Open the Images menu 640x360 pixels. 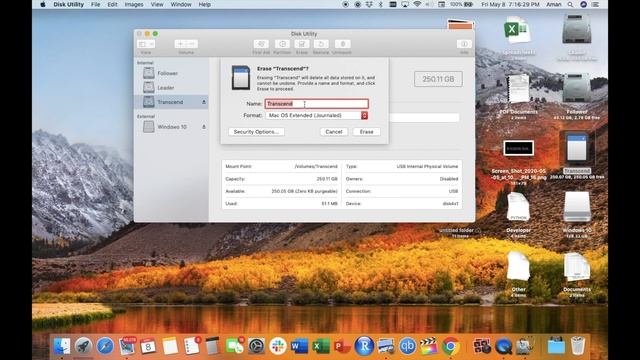134,4
